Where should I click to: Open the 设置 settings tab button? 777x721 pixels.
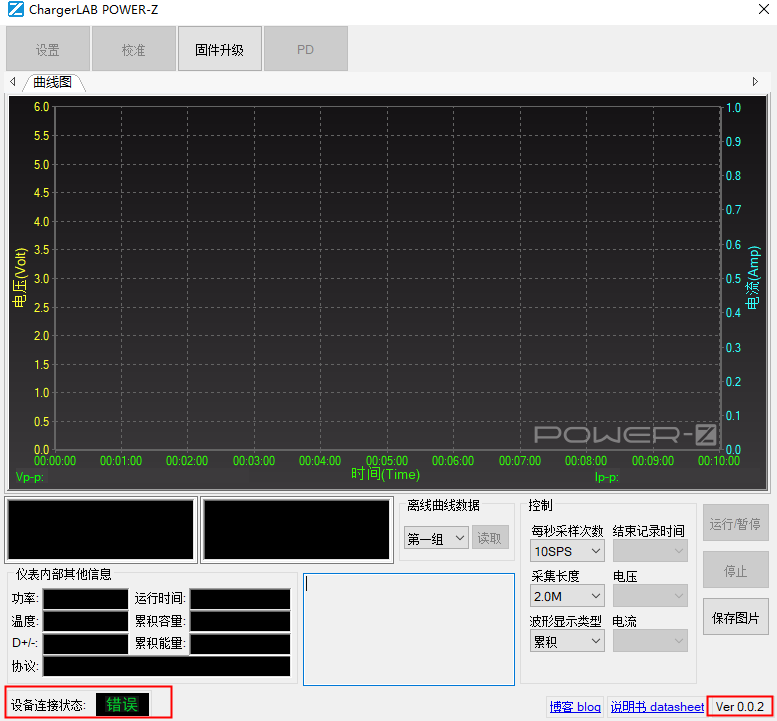click(x=48, y=49)
